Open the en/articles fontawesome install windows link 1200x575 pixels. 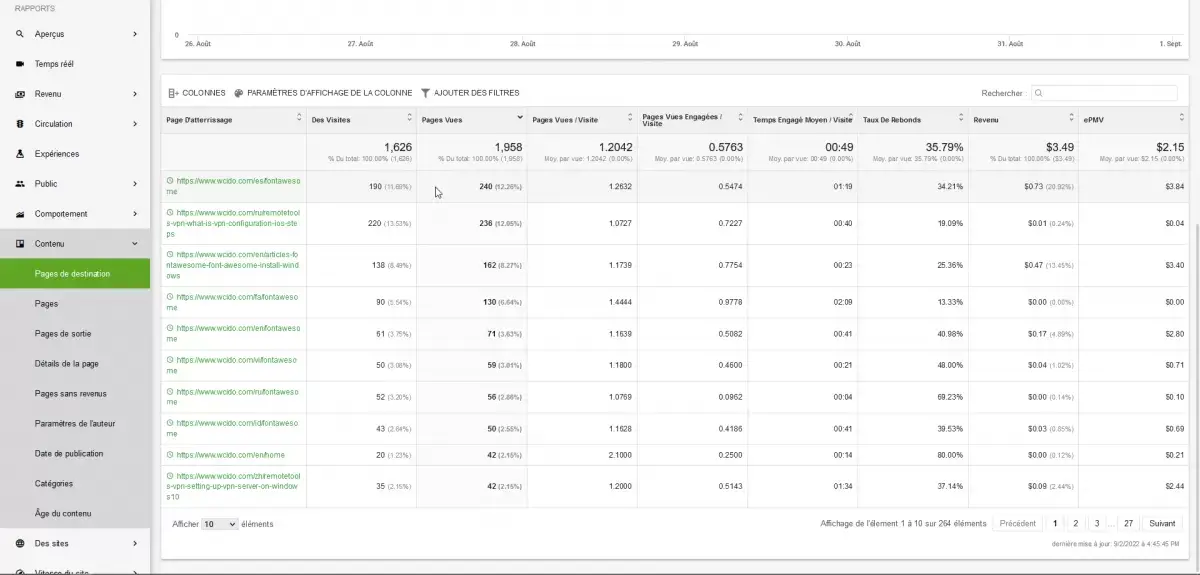[233, 265]
